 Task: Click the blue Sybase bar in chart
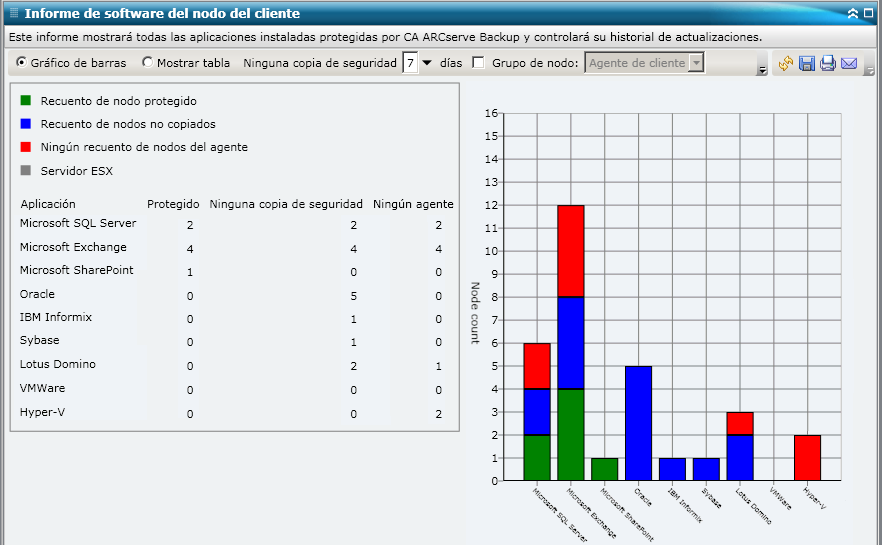tap(706, 470)
